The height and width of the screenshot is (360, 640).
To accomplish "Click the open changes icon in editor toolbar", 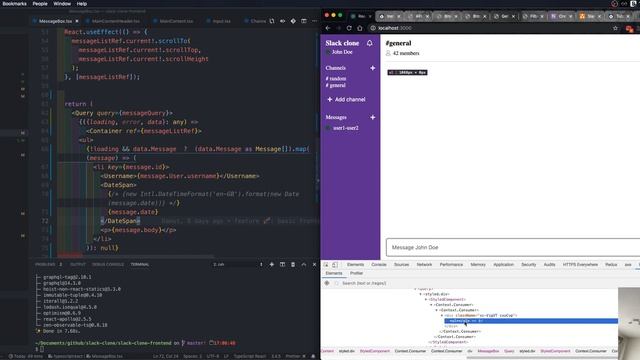I will (x=272, y=21).
